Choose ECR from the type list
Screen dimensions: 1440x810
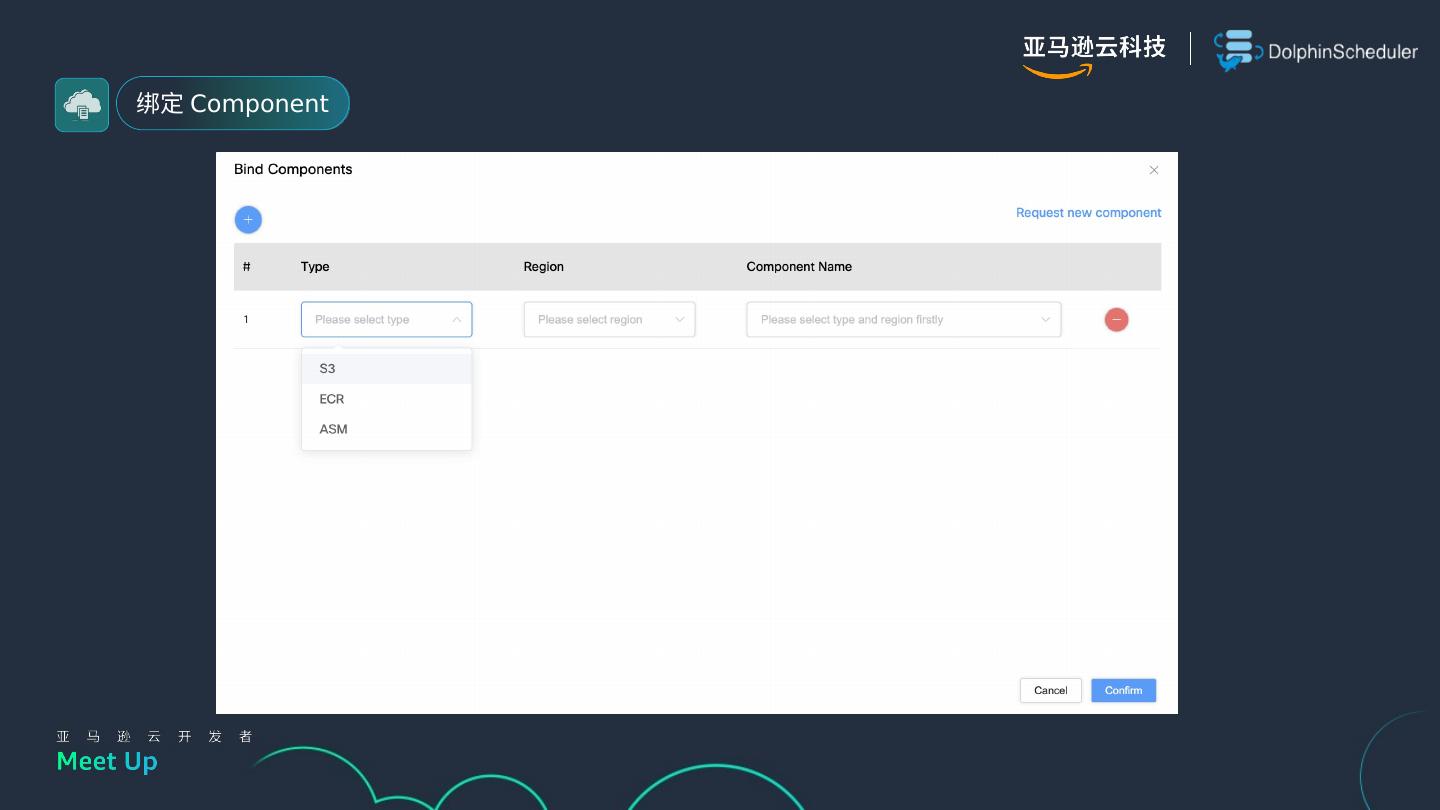(x=332, y=399)
